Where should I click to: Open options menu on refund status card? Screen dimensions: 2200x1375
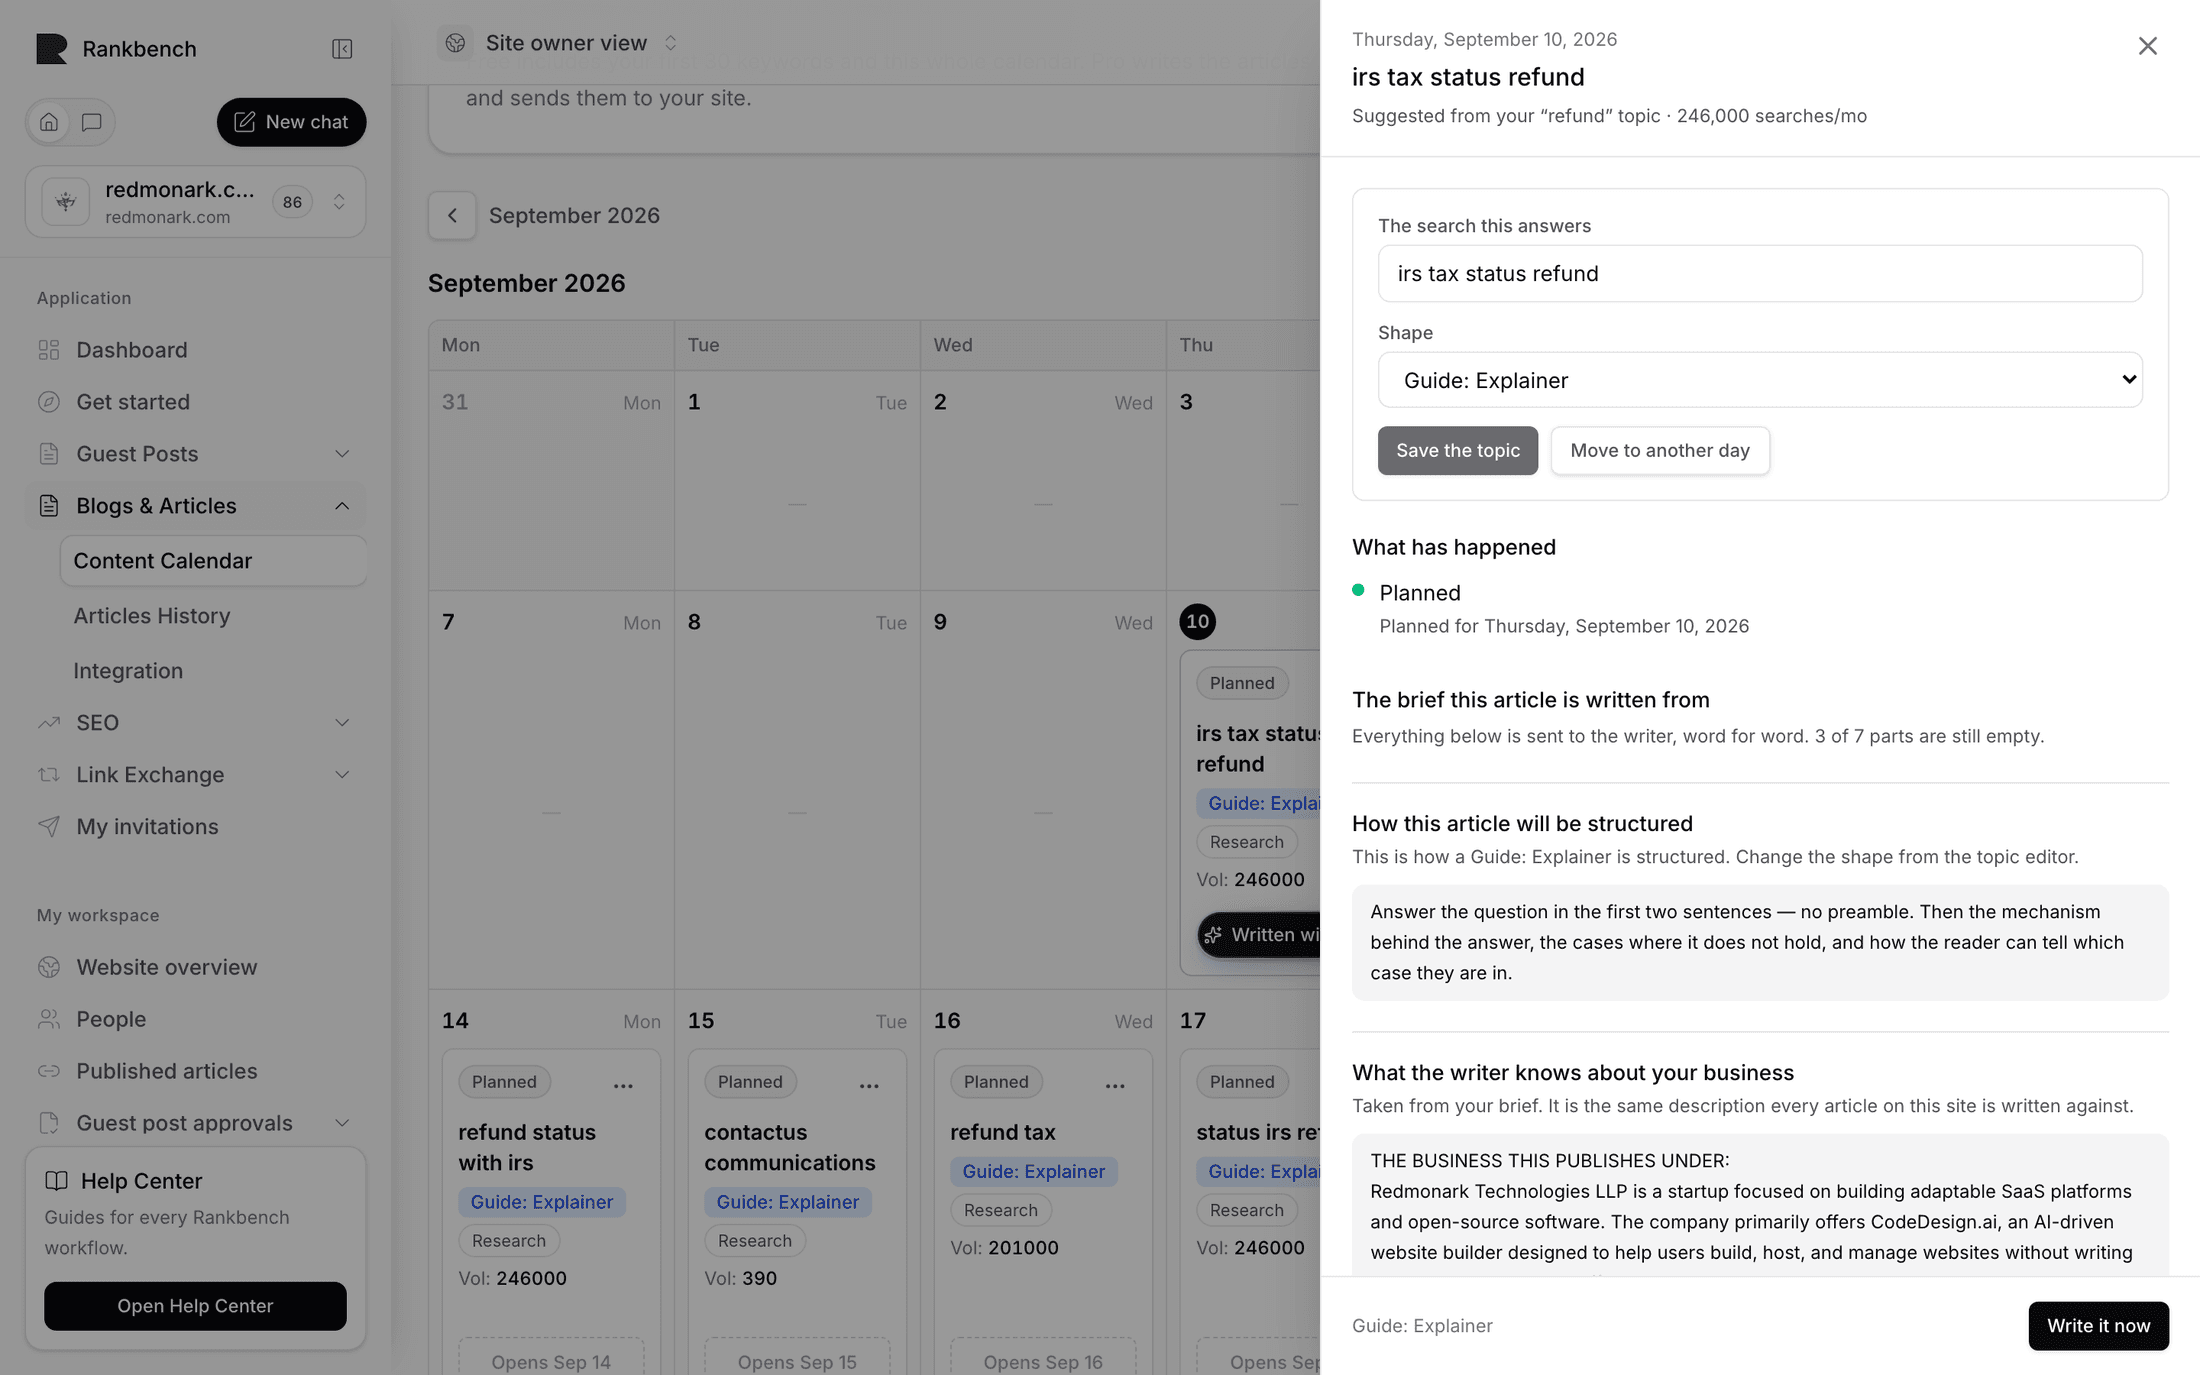[623, 1084]
